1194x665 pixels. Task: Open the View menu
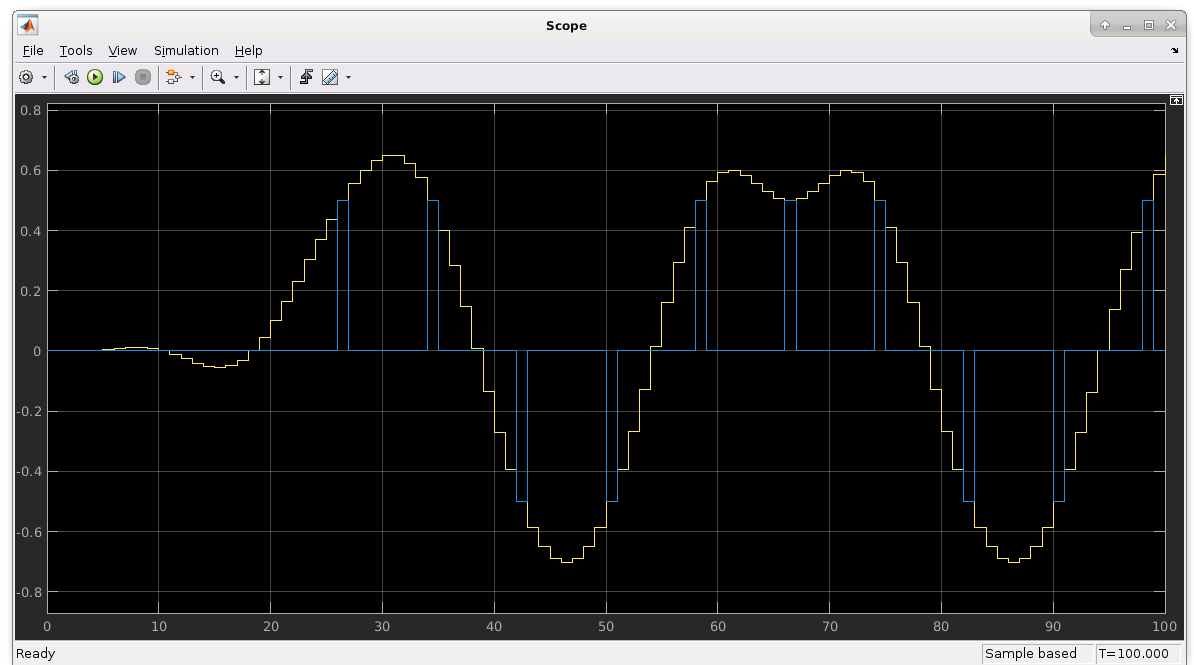tap(122, 50)
